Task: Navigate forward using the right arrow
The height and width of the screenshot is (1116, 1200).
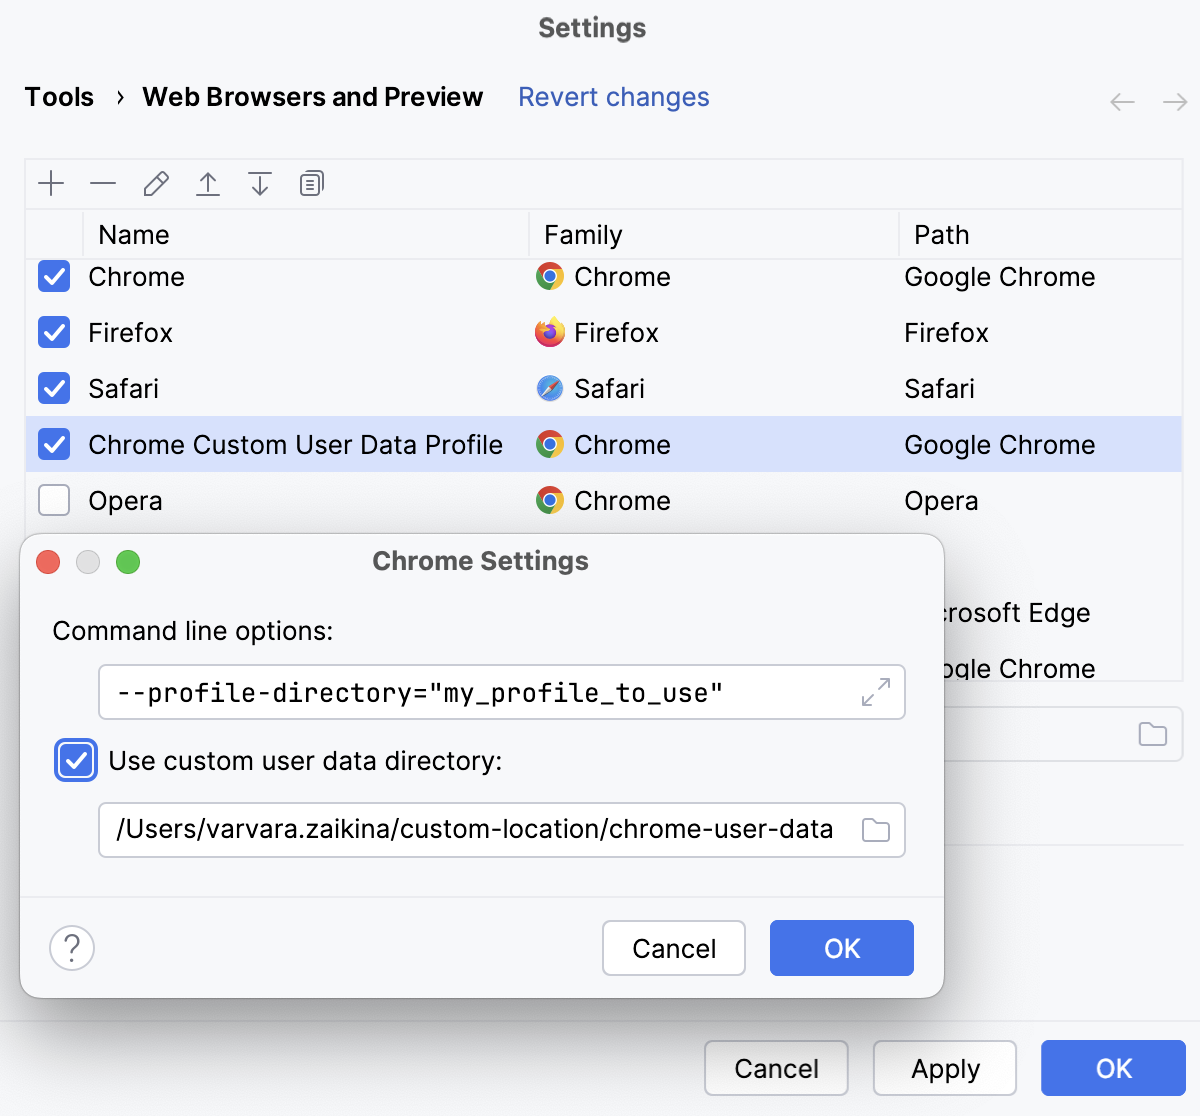Action: tap(1175, 101)
